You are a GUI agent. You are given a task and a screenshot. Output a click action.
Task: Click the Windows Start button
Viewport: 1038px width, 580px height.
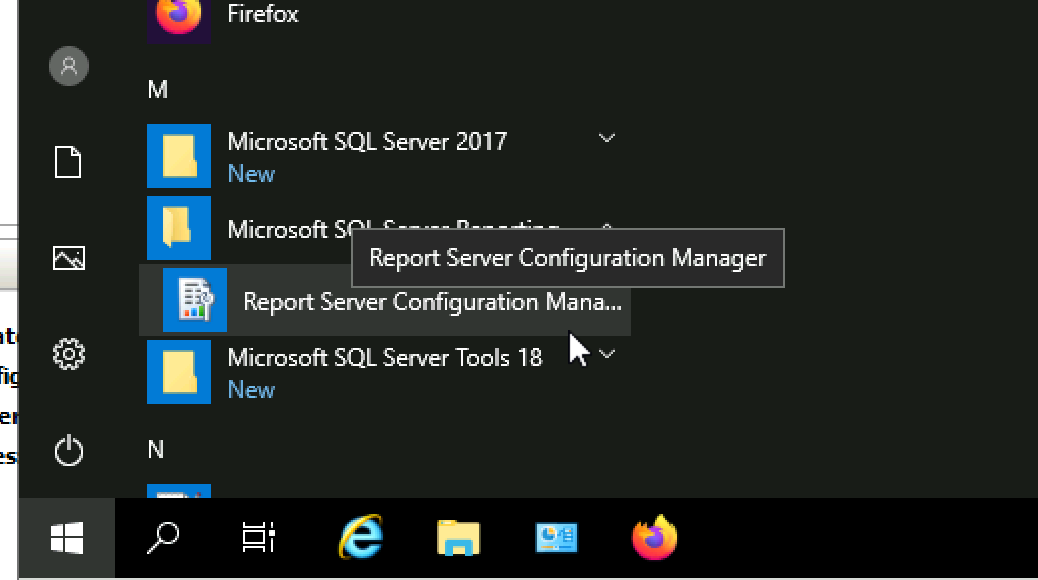(67, 538)
